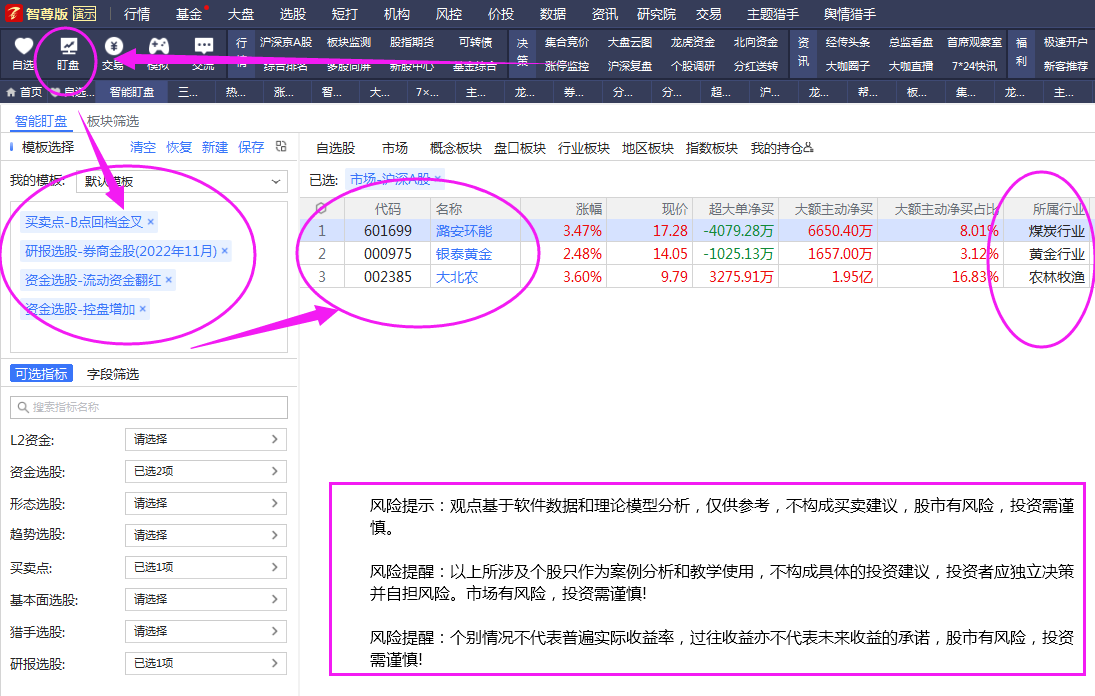Viewport: 1095px width, 696px height.
Task: Remove the 资金选股-控盘增加 tag
Action: click(x=142, y=309)
